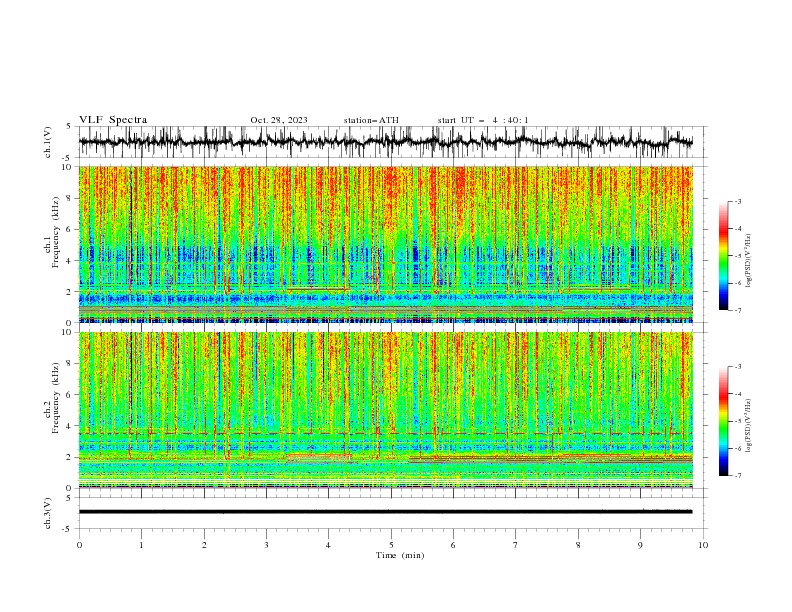This screenshot has height=612, width=792.
Task: Click inside the ch.1 spectrogram panel
Action: pos(385,244)
